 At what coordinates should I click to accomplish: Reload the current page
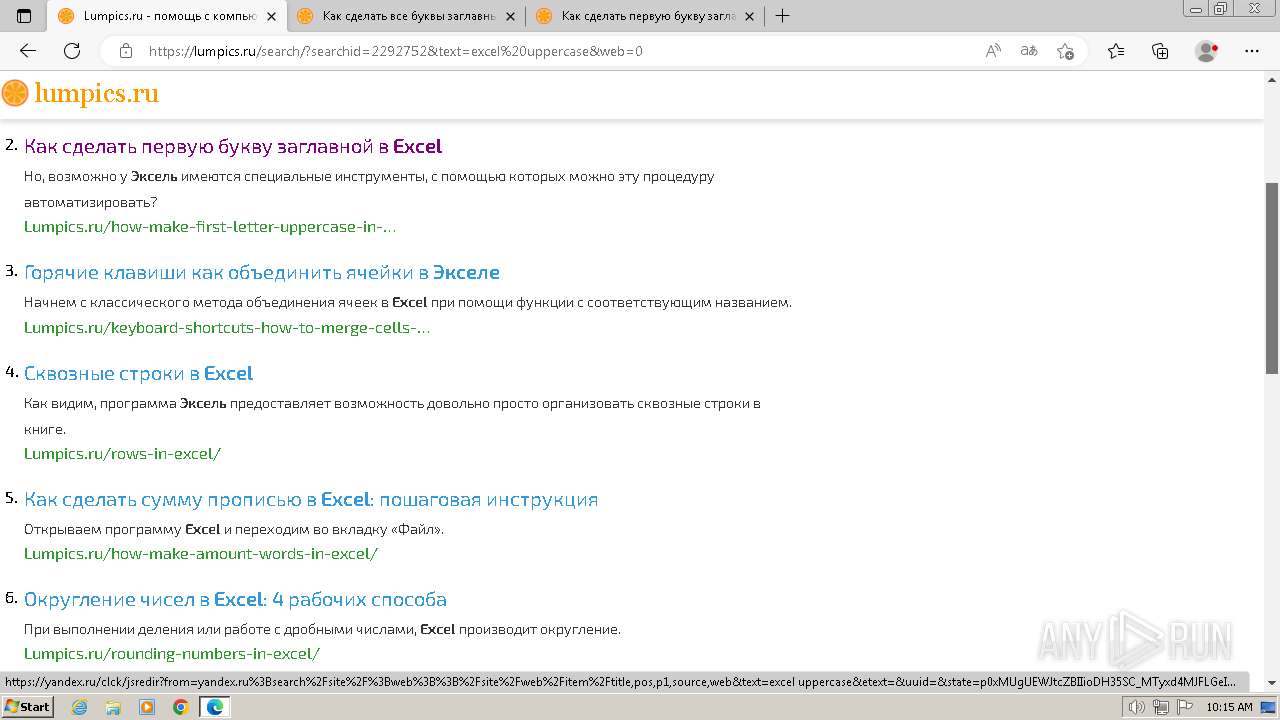pyautogui.click(x=72, y=51)
